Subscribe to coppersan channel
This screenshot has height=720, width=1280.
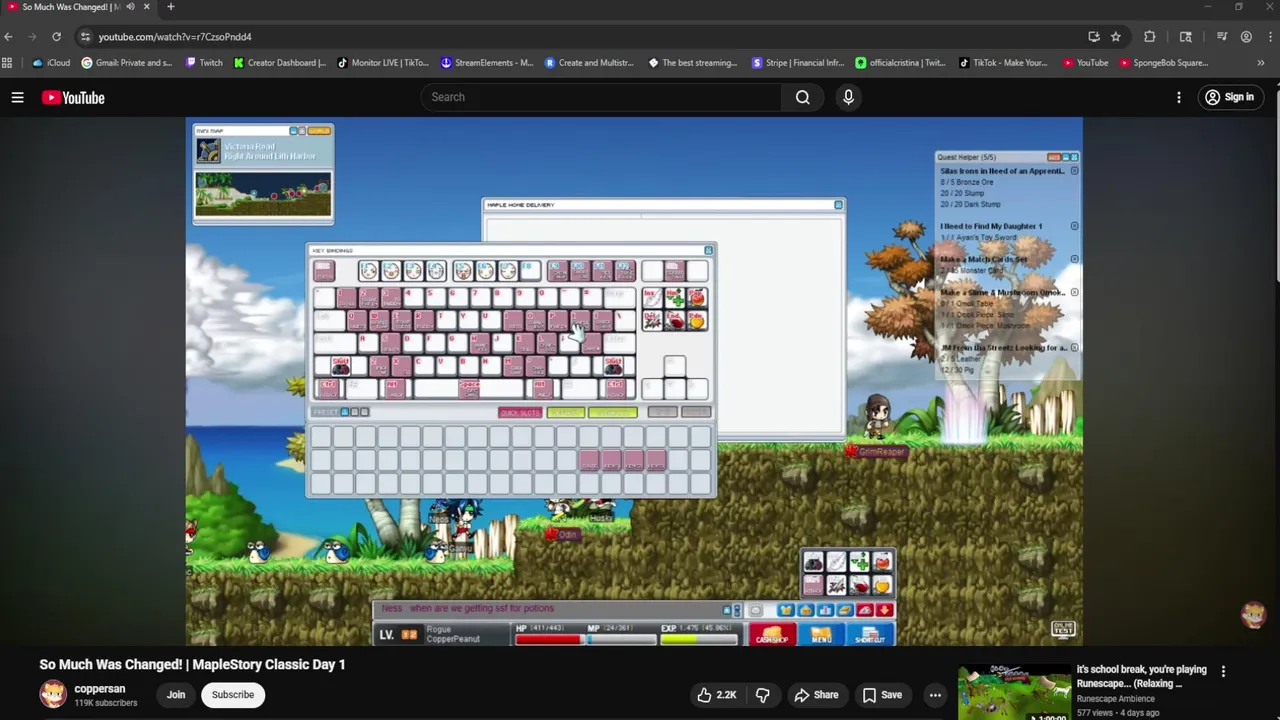(x=232, y=695)
